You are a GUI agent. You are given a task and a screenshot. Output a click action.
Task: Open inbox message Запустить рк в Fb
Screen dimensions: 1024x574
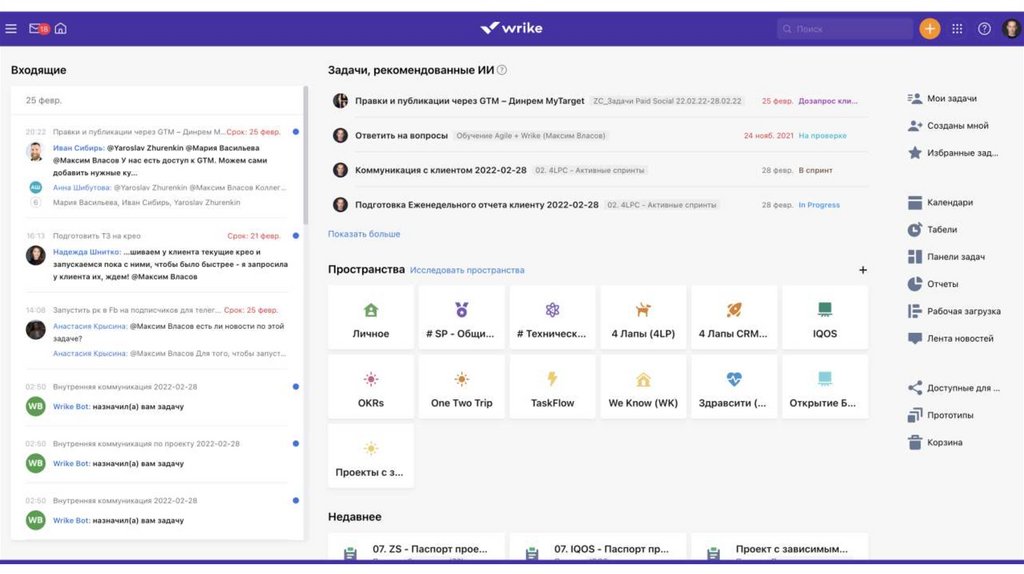pos(157,332)
